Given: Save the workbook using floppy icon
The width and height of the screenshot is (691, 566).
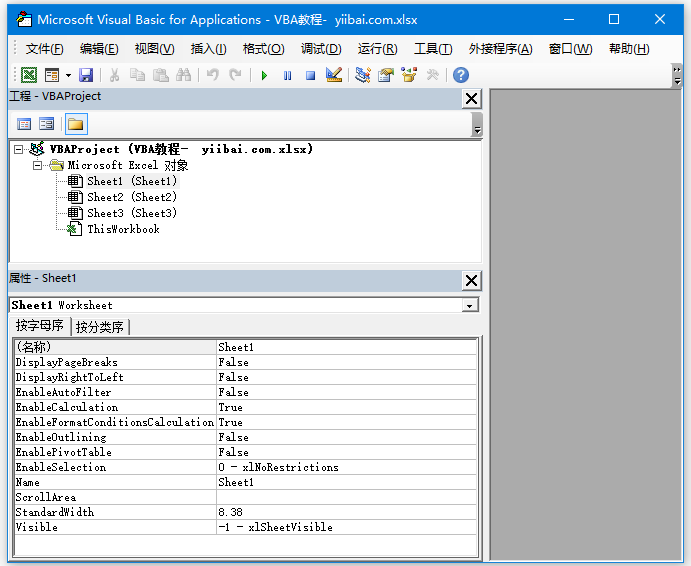Looking at the screenshot, I should (x=86, y=75).
